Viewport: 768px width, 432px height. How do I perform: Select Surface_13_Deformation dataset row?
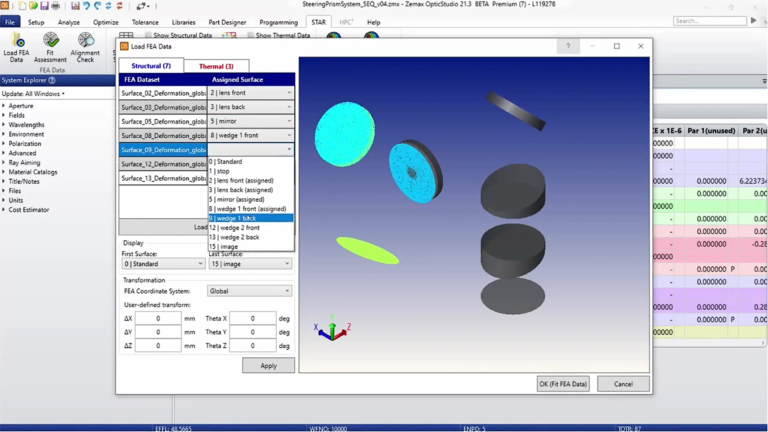pos(163,178)
